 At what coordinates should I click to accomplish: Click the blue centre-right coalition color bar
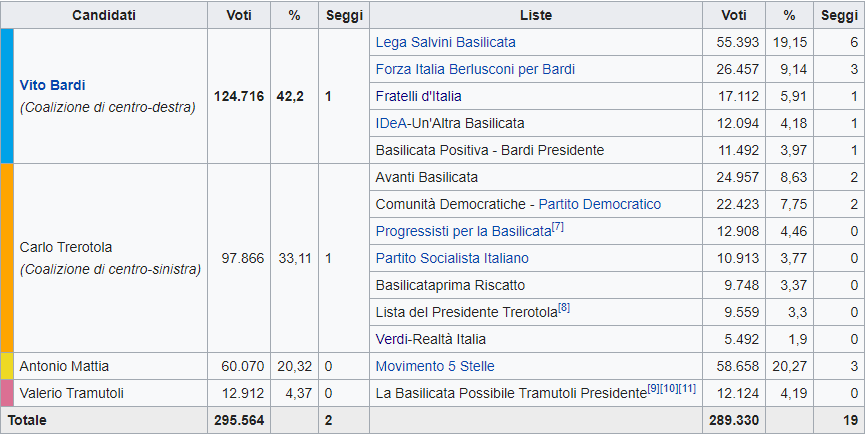click(7, 96)
